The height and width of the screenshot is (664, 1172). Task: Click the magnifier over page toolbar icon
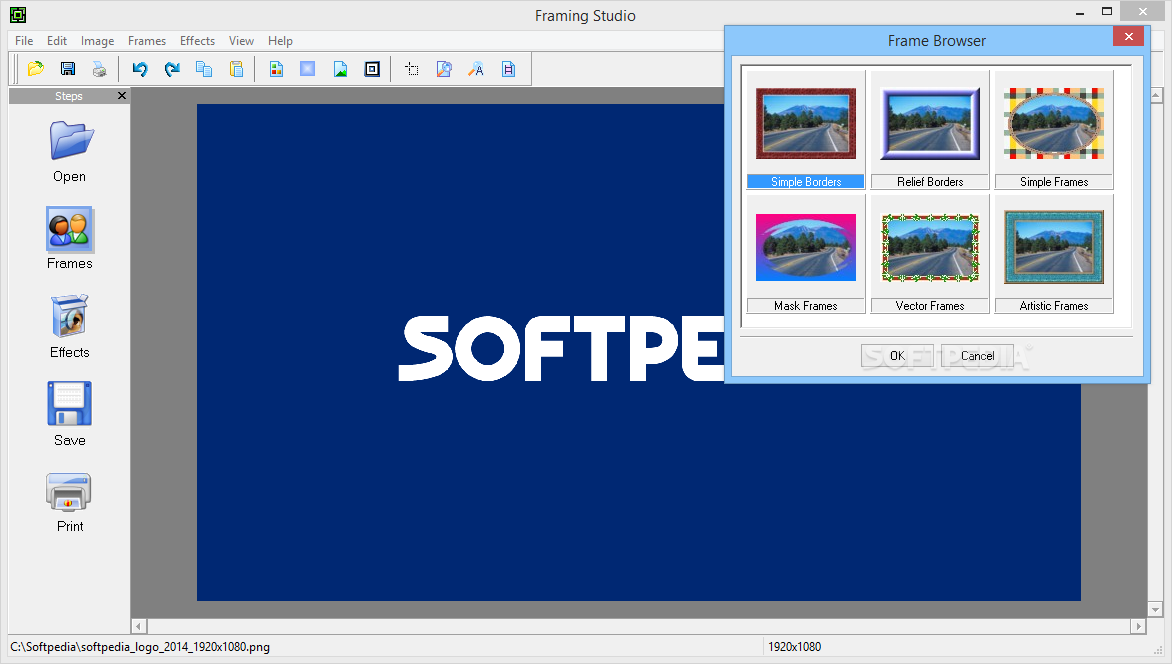pos(444,69)
